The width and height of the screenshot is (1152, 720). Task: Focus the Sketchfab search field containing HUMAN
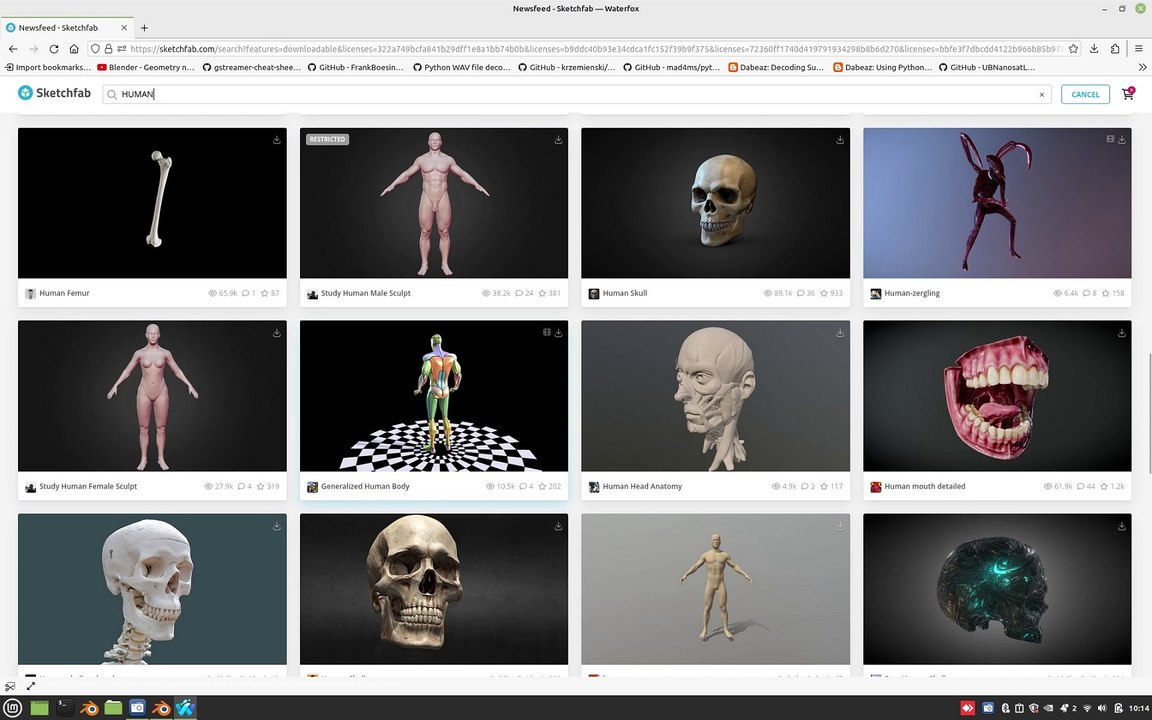[577, 95]
